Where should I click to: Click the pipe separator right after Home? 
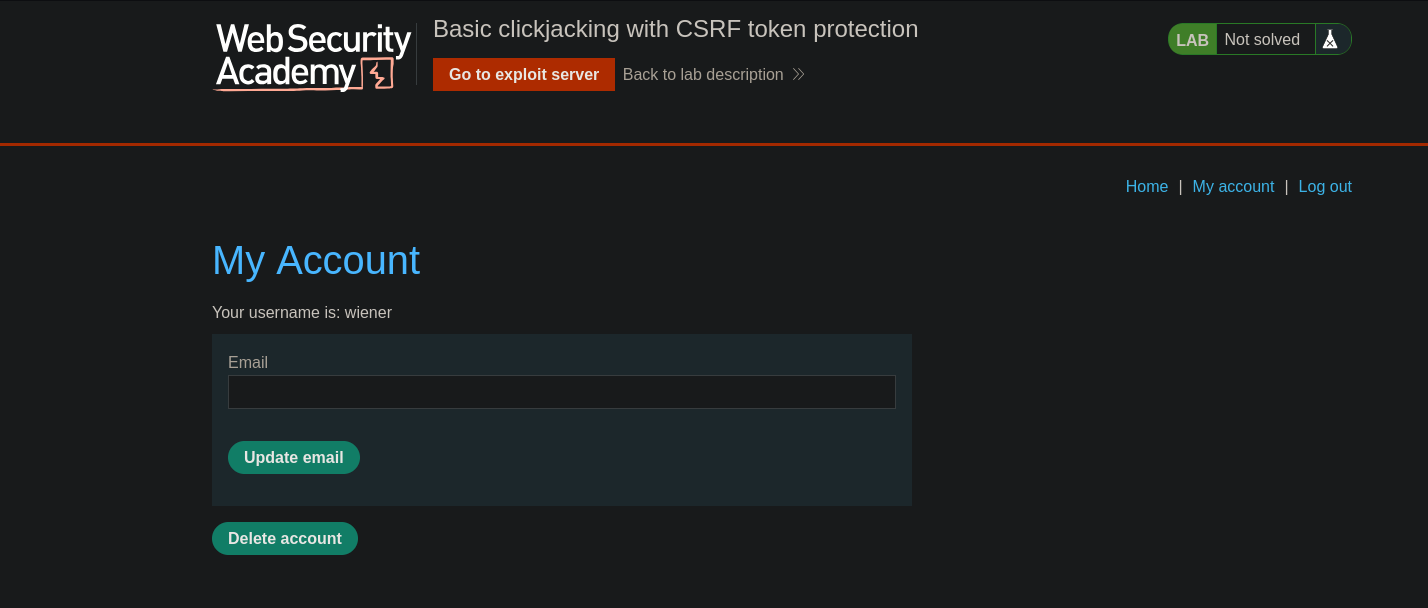1180,186
